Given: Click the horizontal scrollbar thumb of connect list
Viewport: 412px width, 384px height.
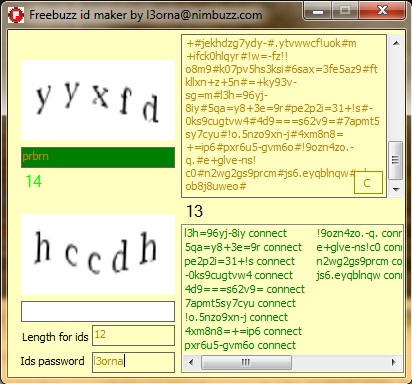Looking at the screenshot, I should [x=246, y=362].
